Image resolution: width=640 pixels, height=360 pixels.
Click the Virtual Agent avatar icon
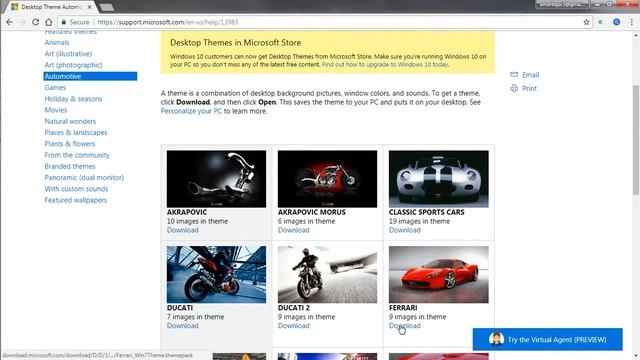tap(496, 339)
